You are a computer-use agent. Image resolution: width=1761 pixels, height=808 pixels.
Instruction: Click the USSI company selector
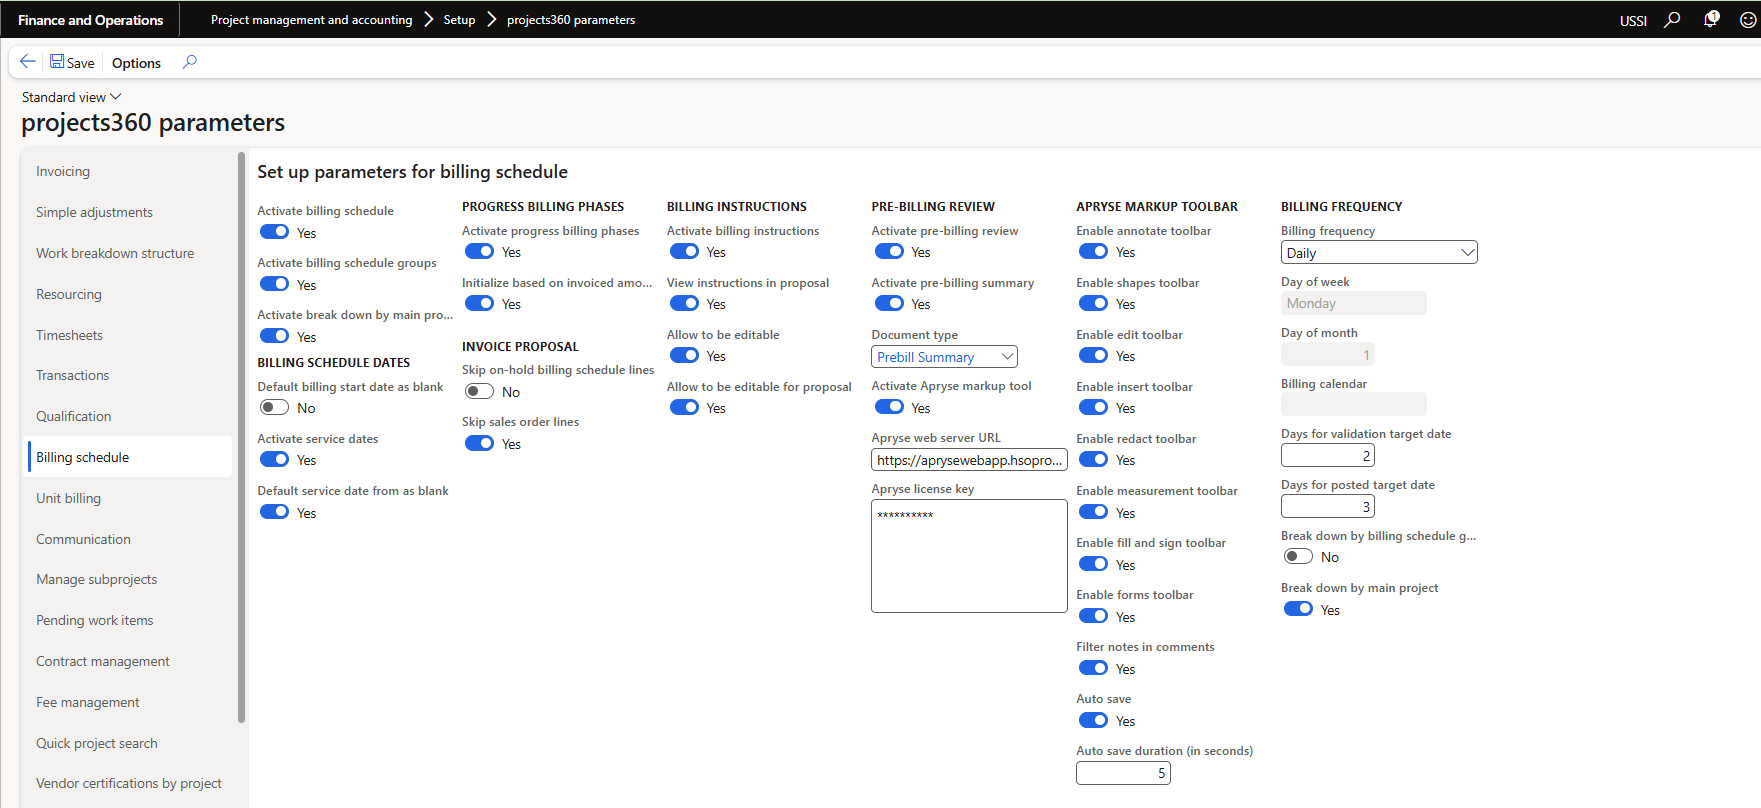pos(1632,20)
